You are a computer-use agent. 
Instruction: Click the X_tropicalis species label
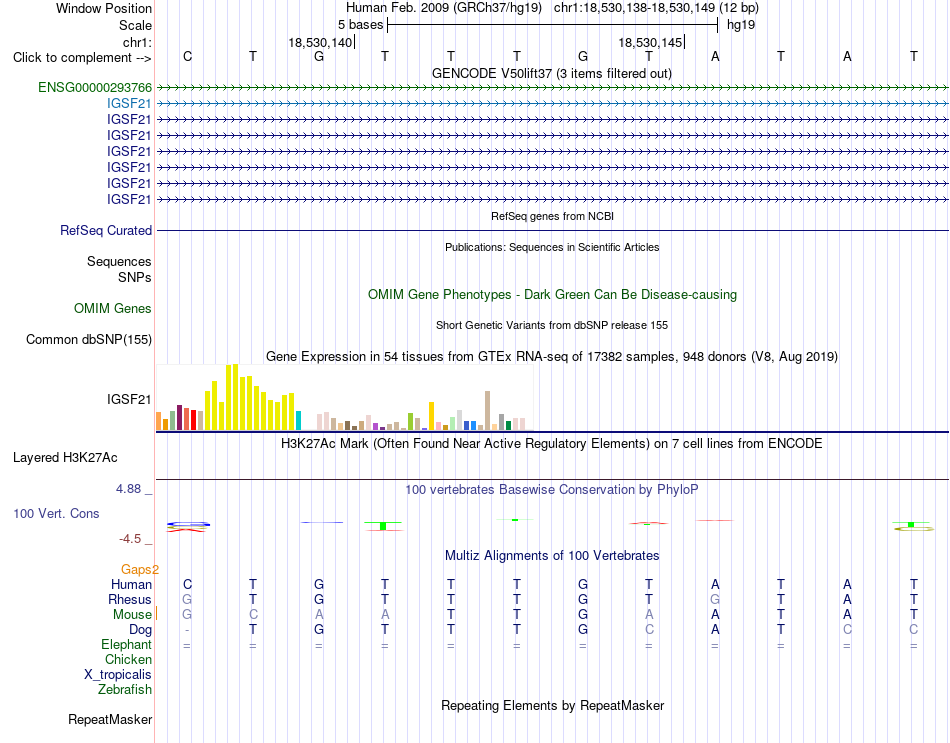118,675
